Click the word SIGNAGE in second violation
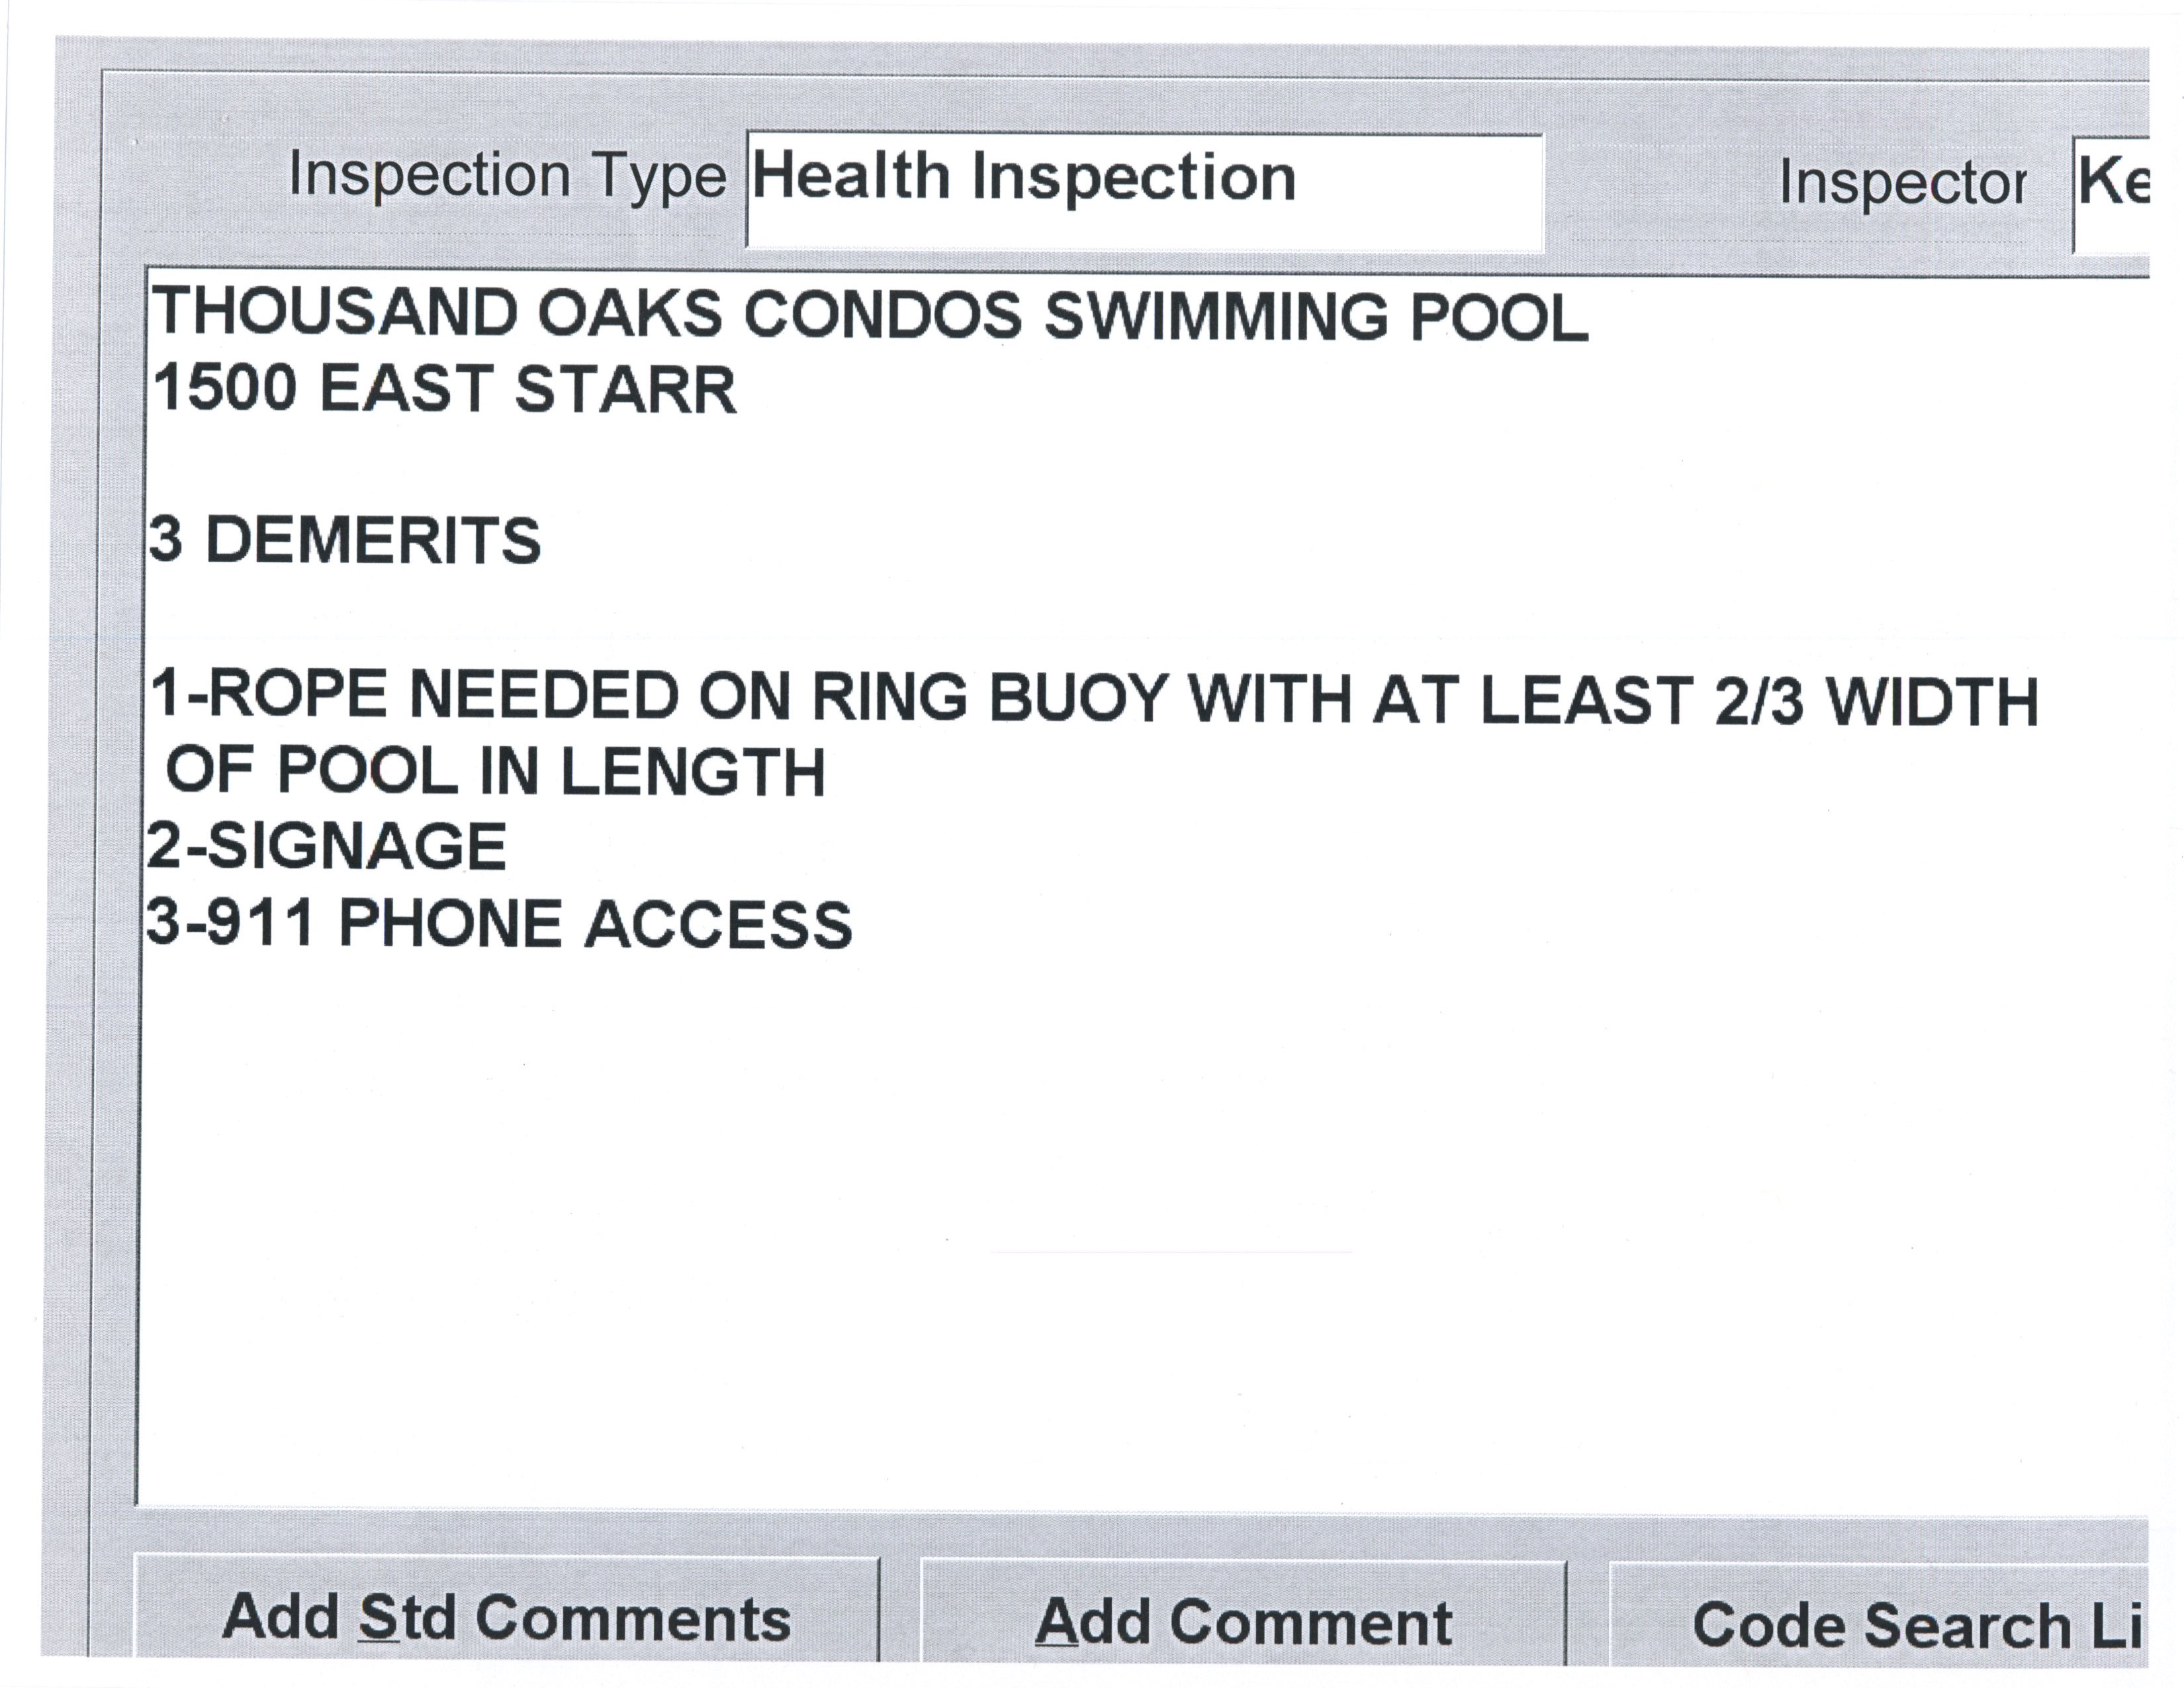Image resolution: width=2184 pixels, height=1688 pixels. 356,846
